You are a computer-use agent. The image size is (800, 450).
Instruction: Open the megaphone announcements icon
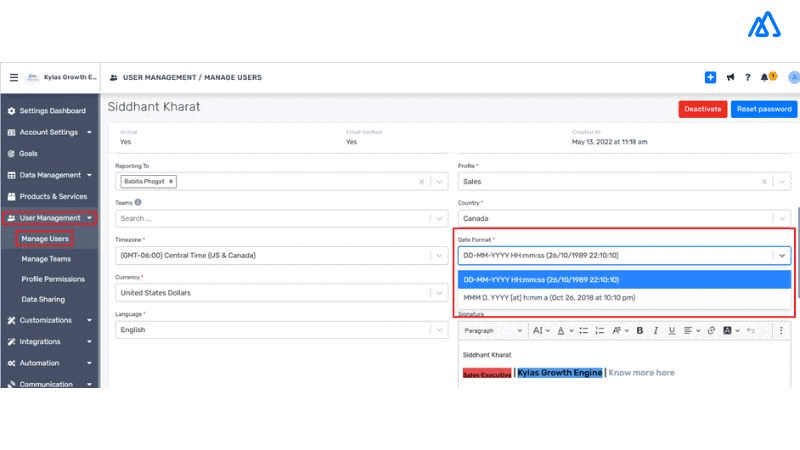[x=730, y=77]
